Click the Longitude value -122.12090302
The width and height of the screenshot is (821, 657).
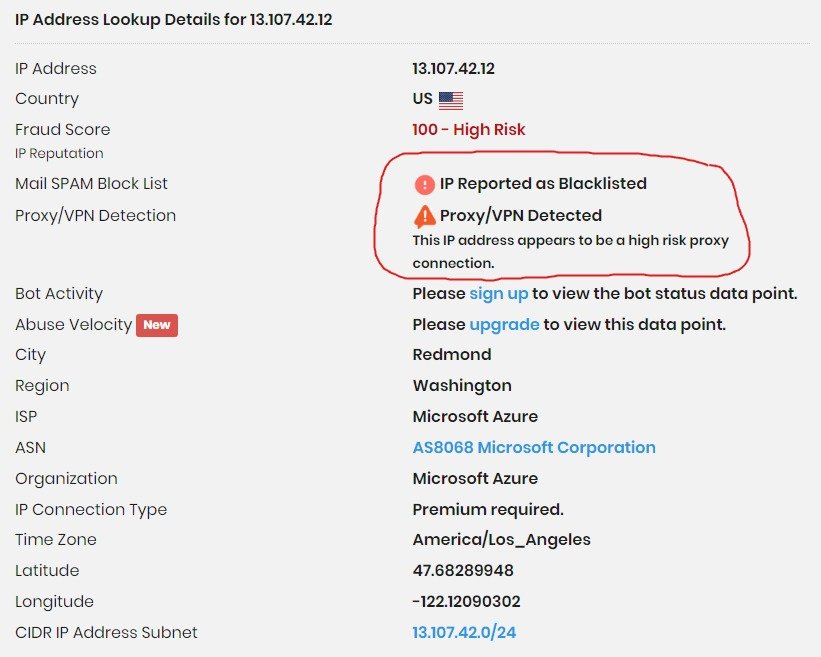pyautogui.click(x=466, y=602)
